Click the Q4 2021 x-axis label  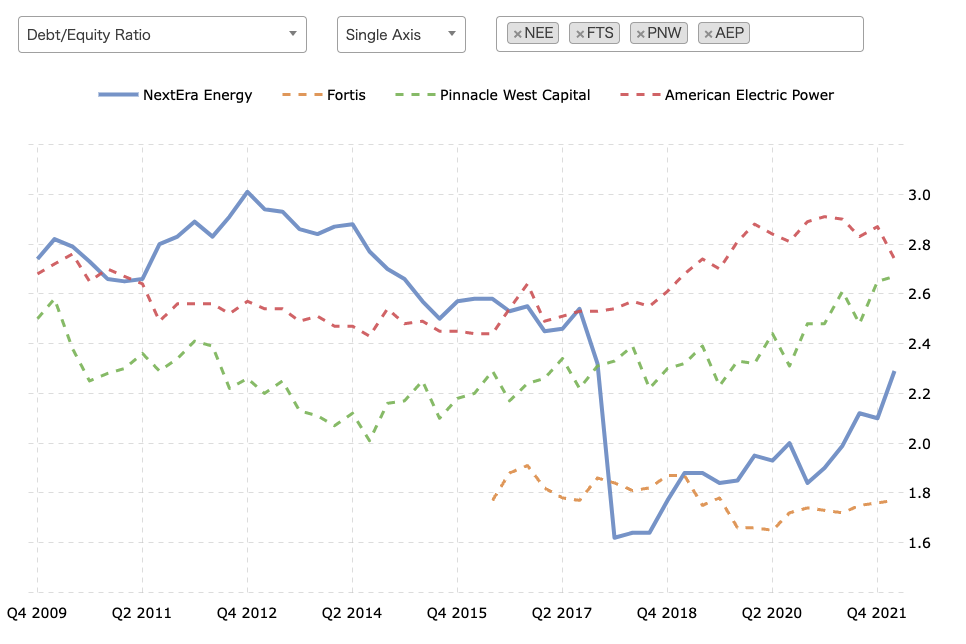877,613
